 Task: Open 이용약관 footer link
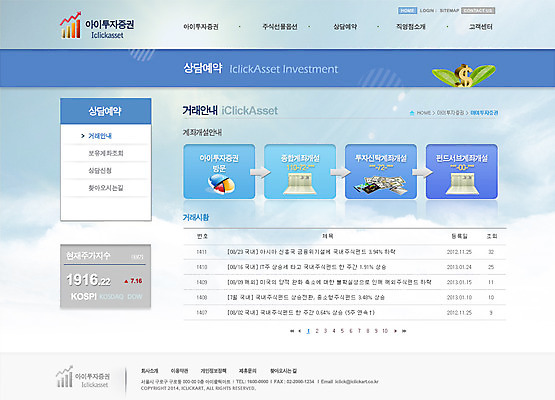179,371
